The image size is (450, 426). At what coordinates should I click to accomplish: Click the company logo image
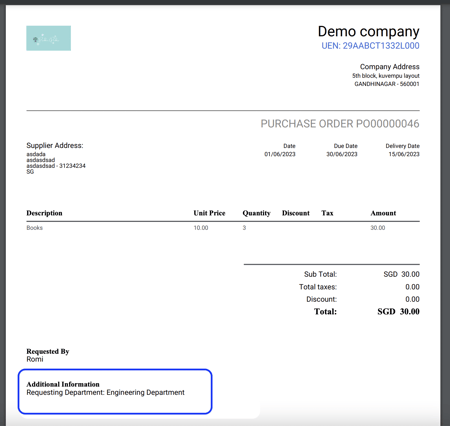point(48,38)
